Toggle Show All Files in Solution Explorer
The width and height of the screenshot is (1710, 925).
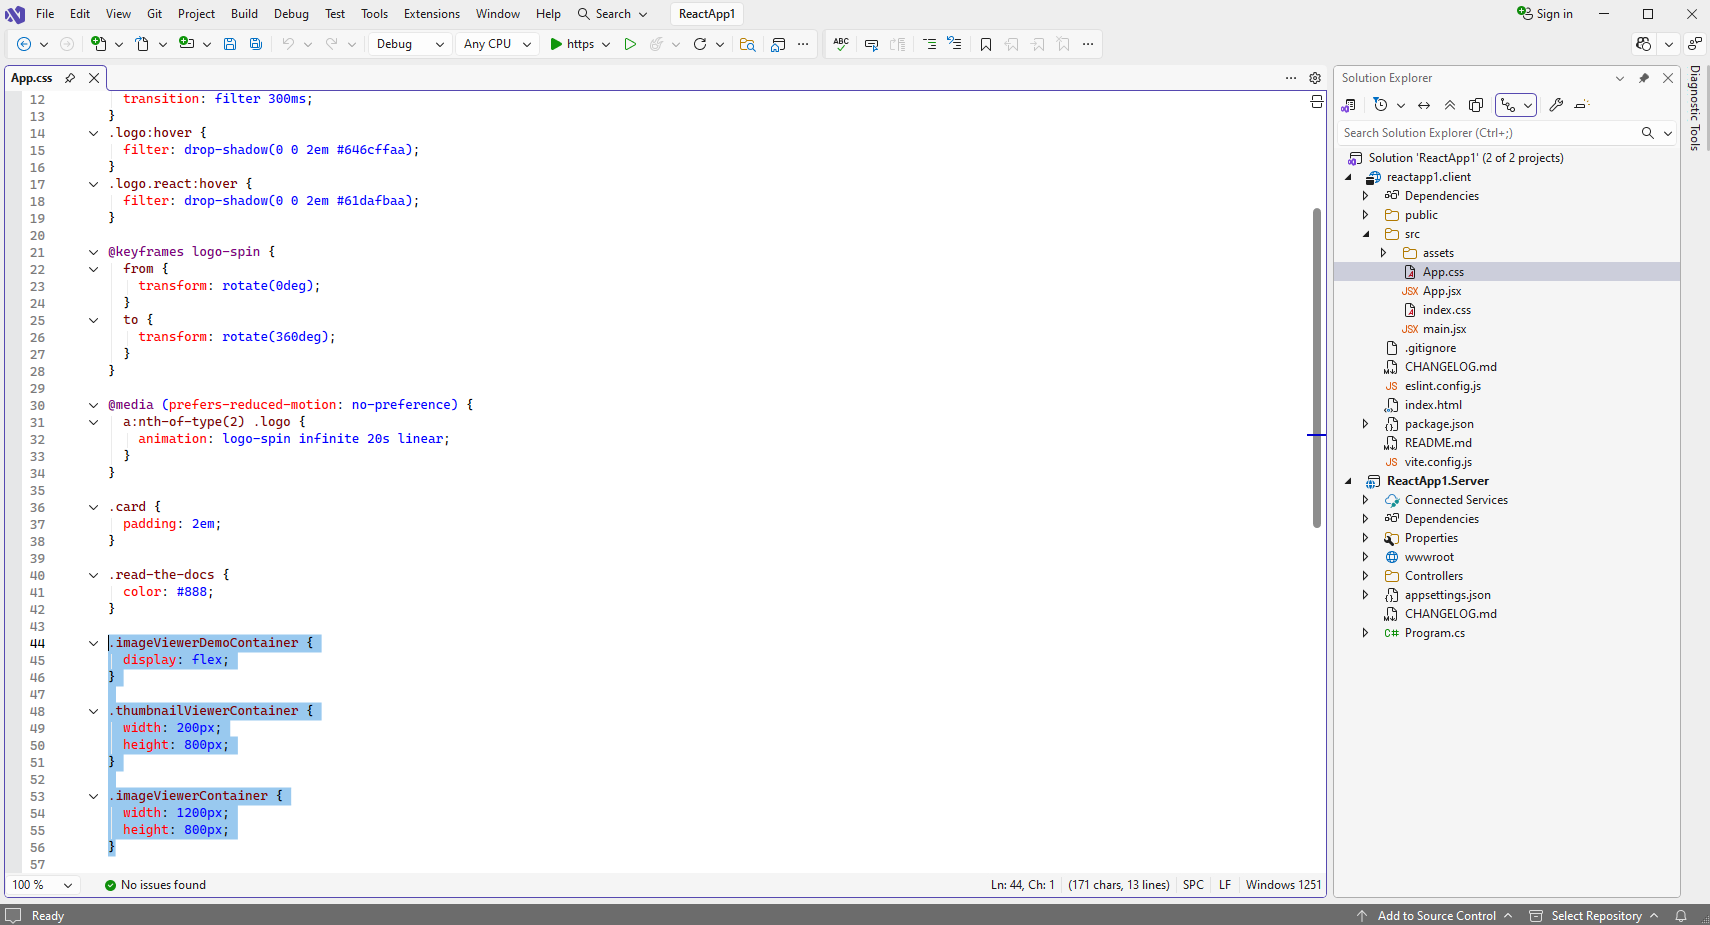(x=1476, y=105)
